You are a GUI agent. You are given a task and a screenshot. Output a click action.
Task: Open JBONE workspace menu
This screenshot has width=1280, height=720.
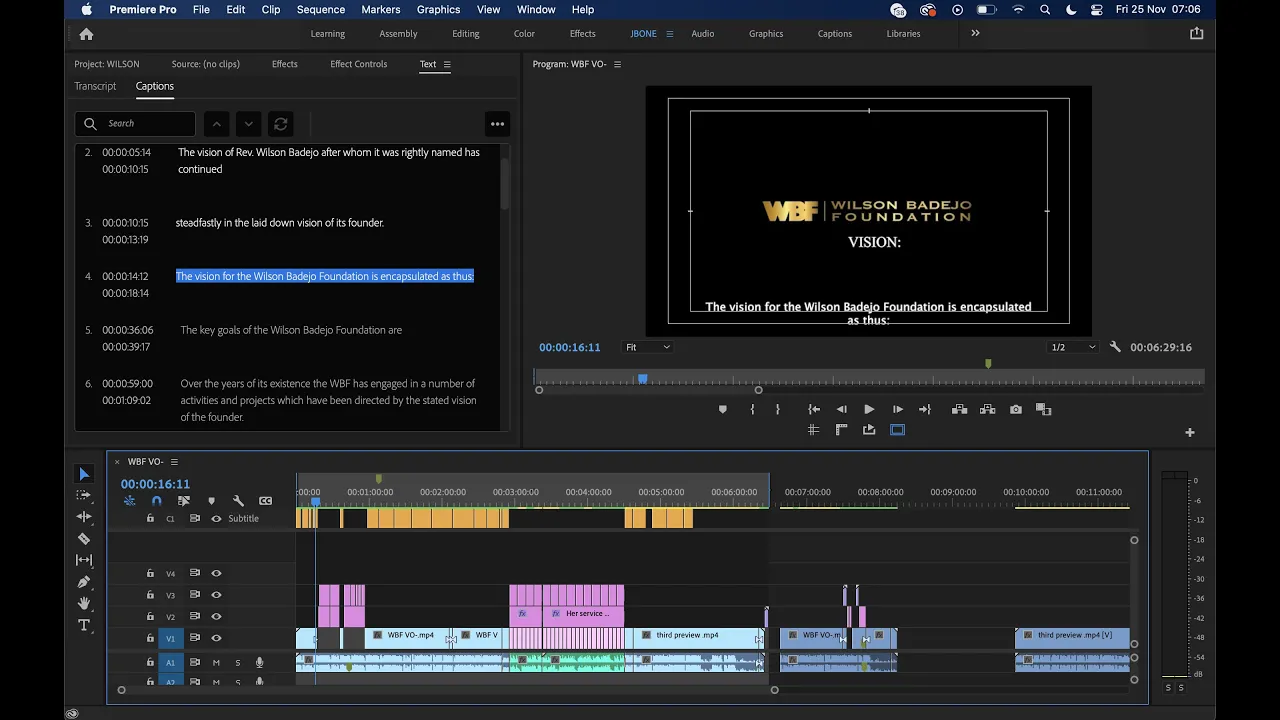coord(670,34)
